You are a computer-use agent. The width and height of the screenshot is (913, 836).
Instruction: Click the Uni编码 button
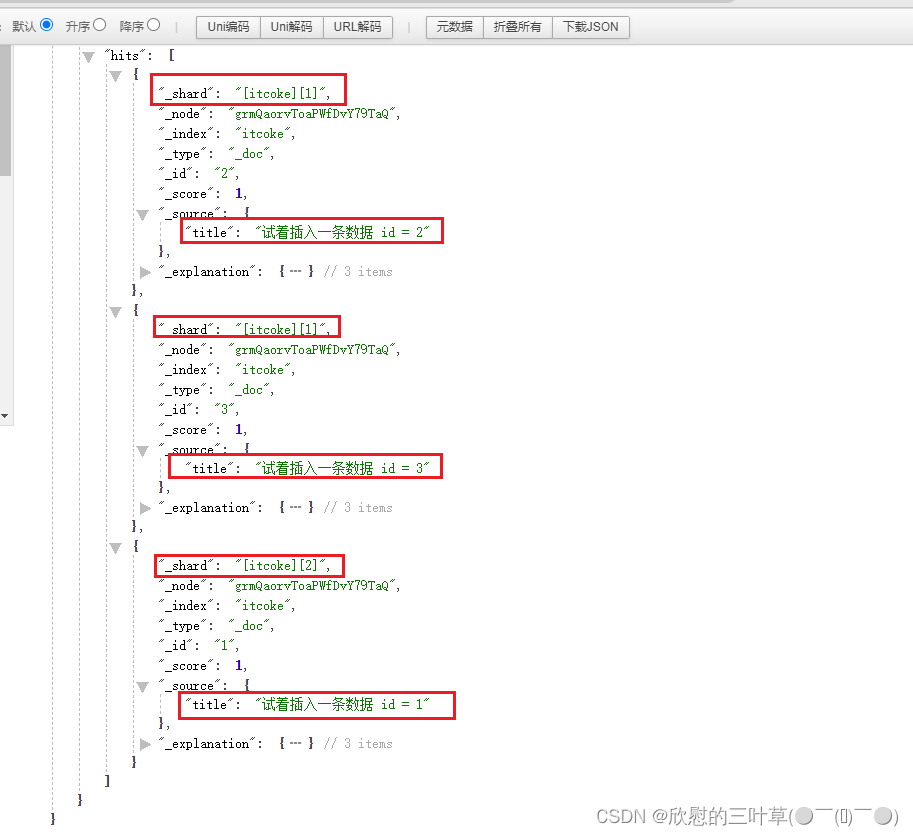pos(228,27)
